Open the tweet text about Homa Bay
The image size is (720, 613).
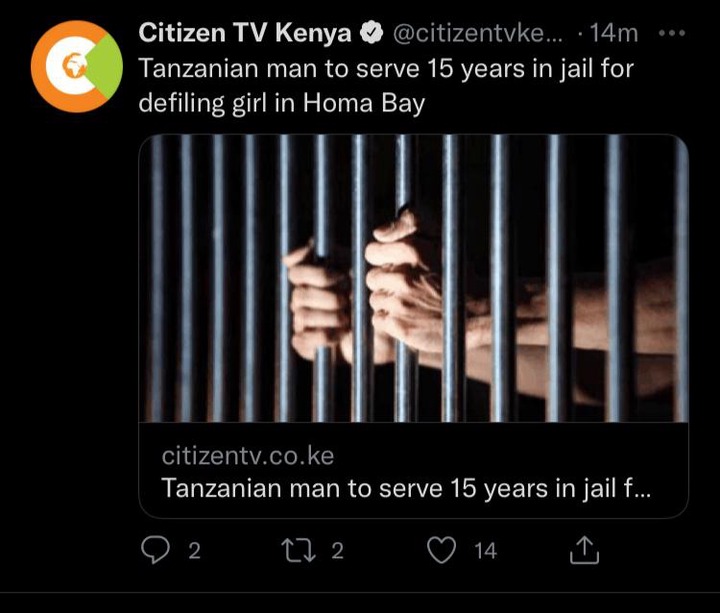[x=386, y=86]
